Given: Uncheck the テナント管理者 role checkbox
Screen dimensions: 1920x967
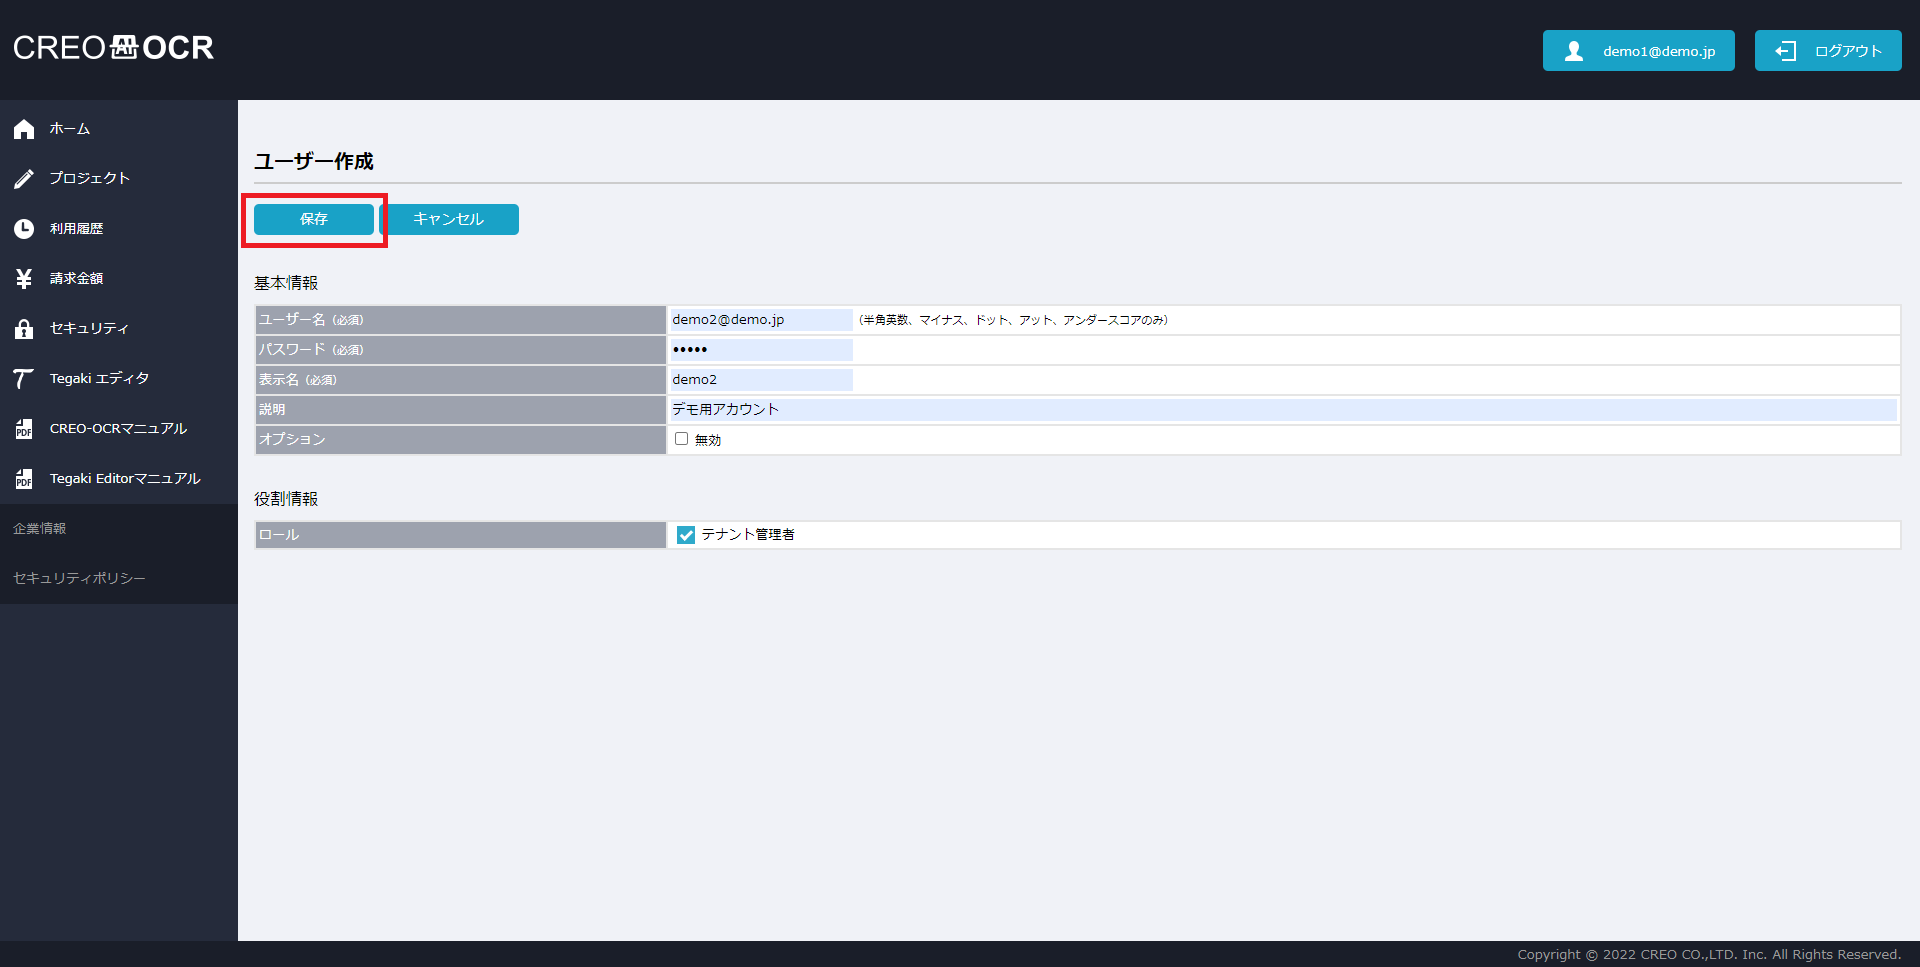Looking at the screenshot, I should pos(686,535).
